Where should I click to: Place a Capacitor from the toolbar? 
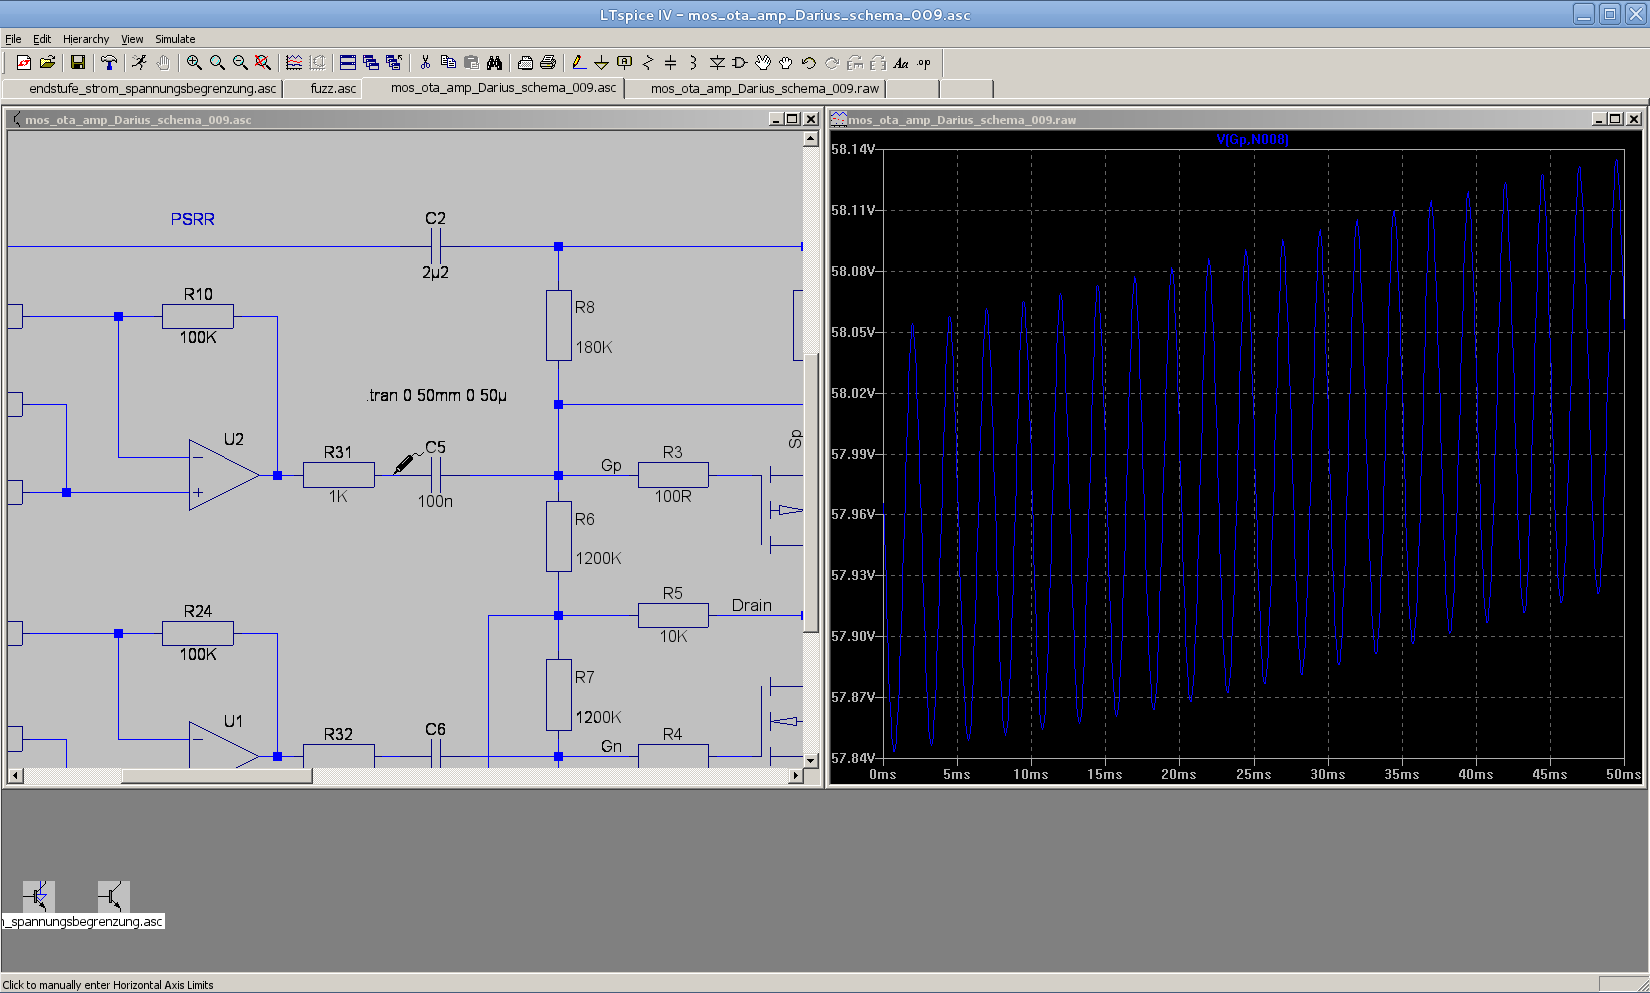pyautogui.click(x=670, y=62)
